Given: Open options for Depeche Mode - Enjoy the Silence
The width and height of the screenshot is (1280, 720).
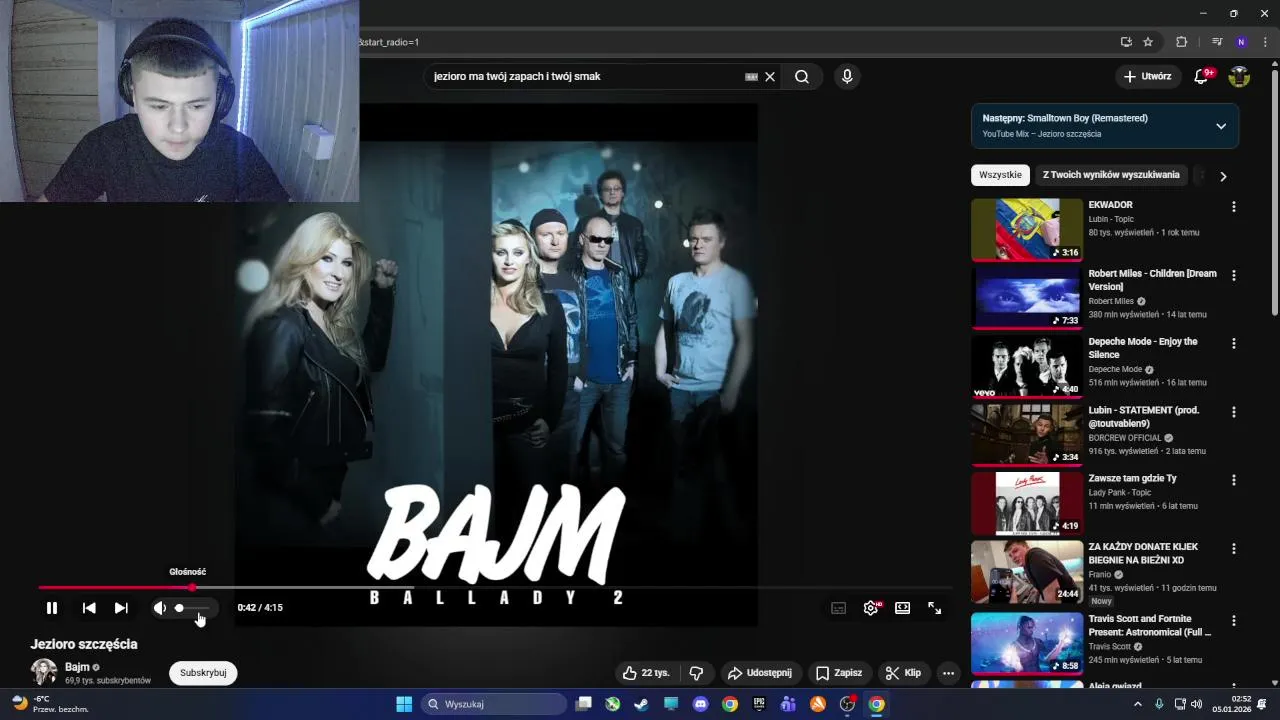Looking at the screenshot, I should pos(1234,343).
